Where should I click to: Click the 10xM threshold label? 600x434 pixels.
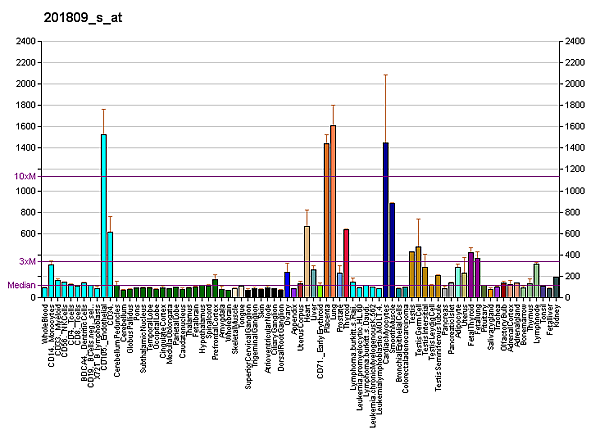point(26,177)
